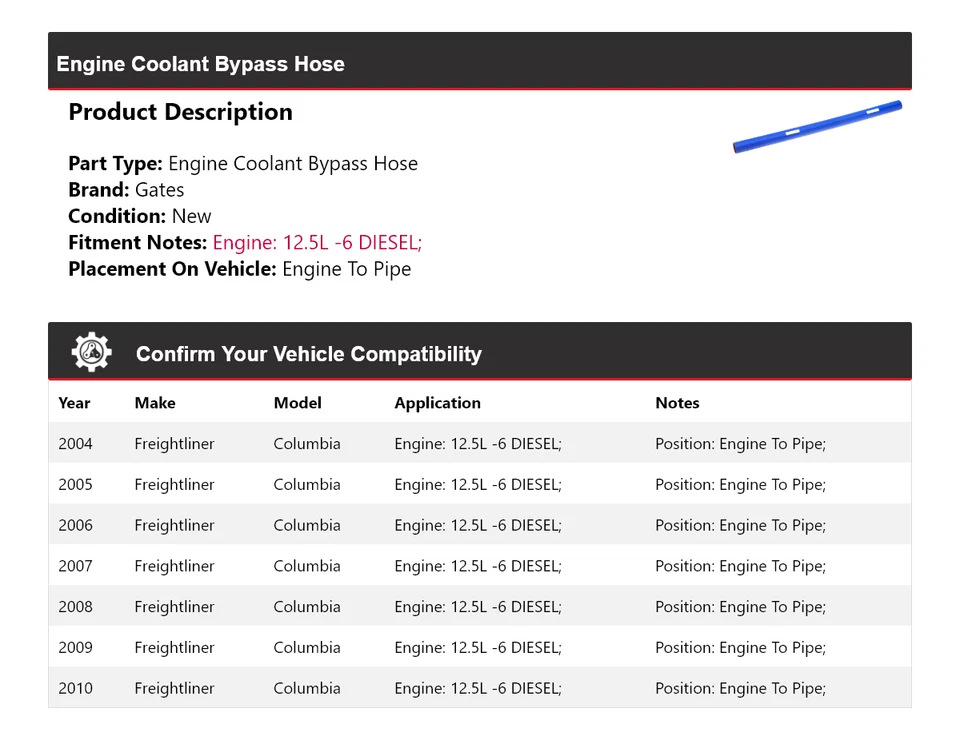Click the Notes column header
This screenshot has width=960, height=740.
[x=677, y=403]
